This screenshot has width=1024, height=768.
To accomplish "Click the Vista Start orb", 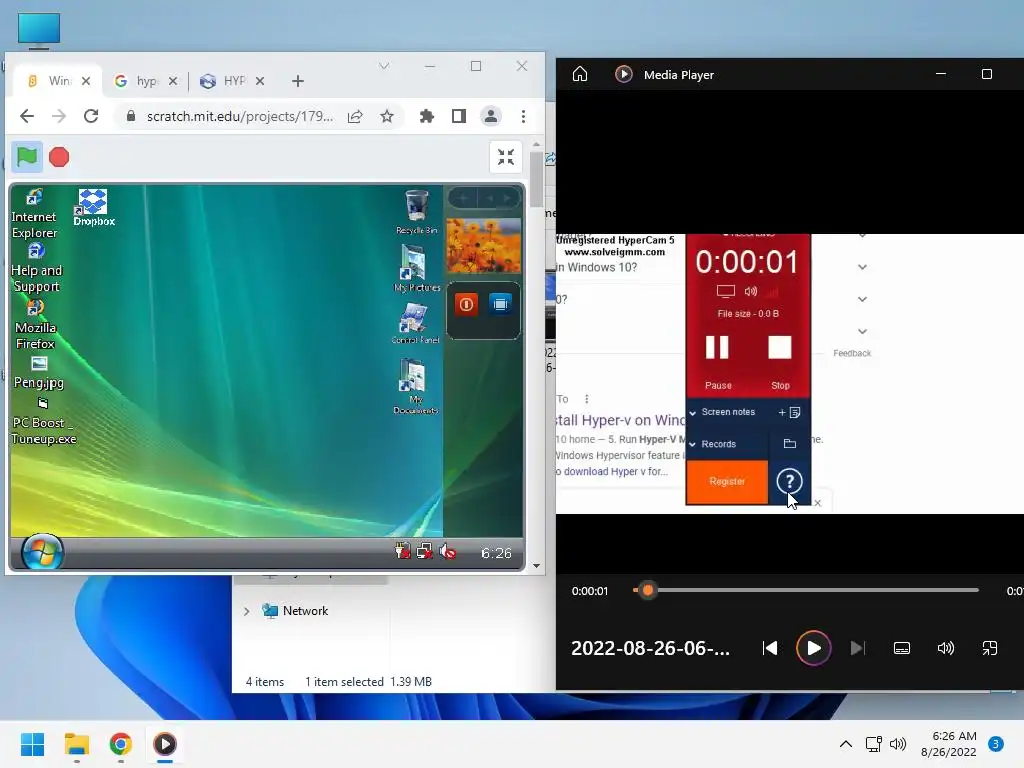I will tap(42, 553).
